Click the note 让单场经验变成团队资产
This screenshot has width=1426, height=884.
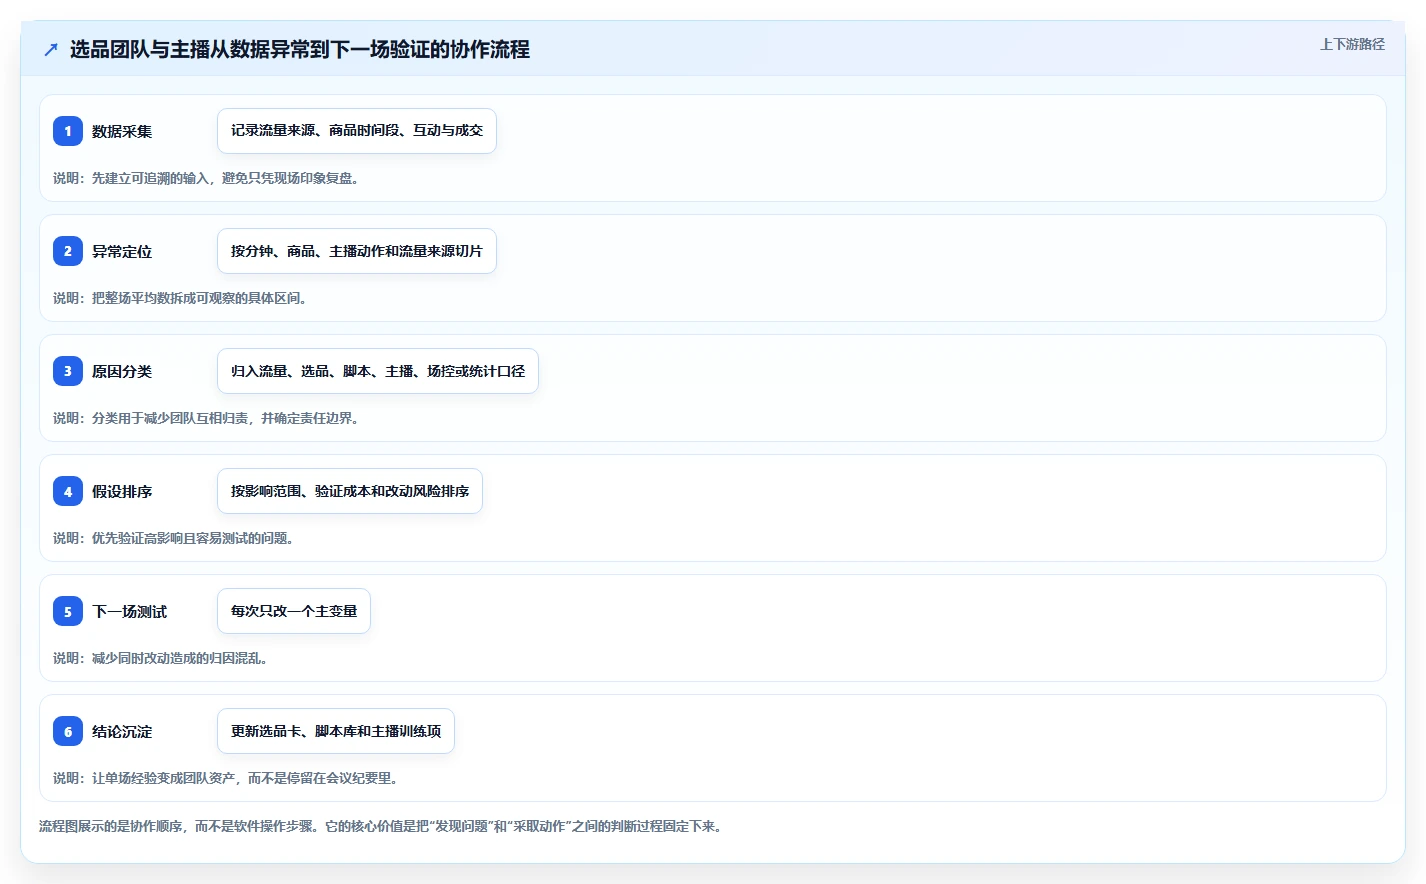tap(164, 778)
